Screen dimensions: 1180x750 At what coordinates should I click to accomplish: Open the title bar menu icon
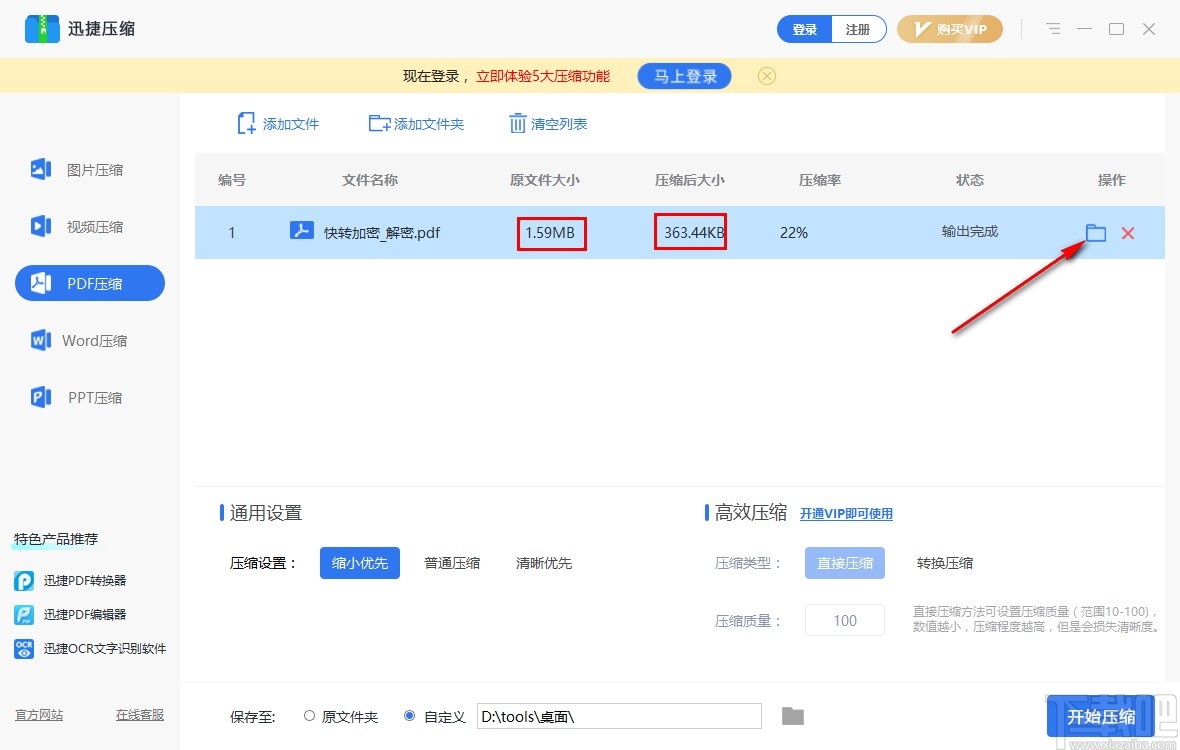tap(1053, 29)
